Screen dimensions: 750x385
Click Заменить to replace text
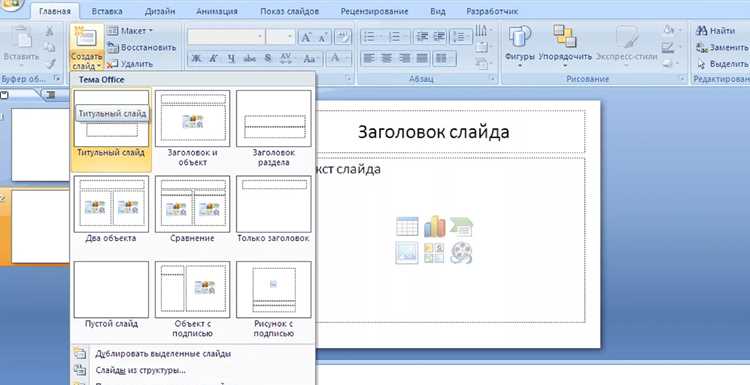[722, 47]
